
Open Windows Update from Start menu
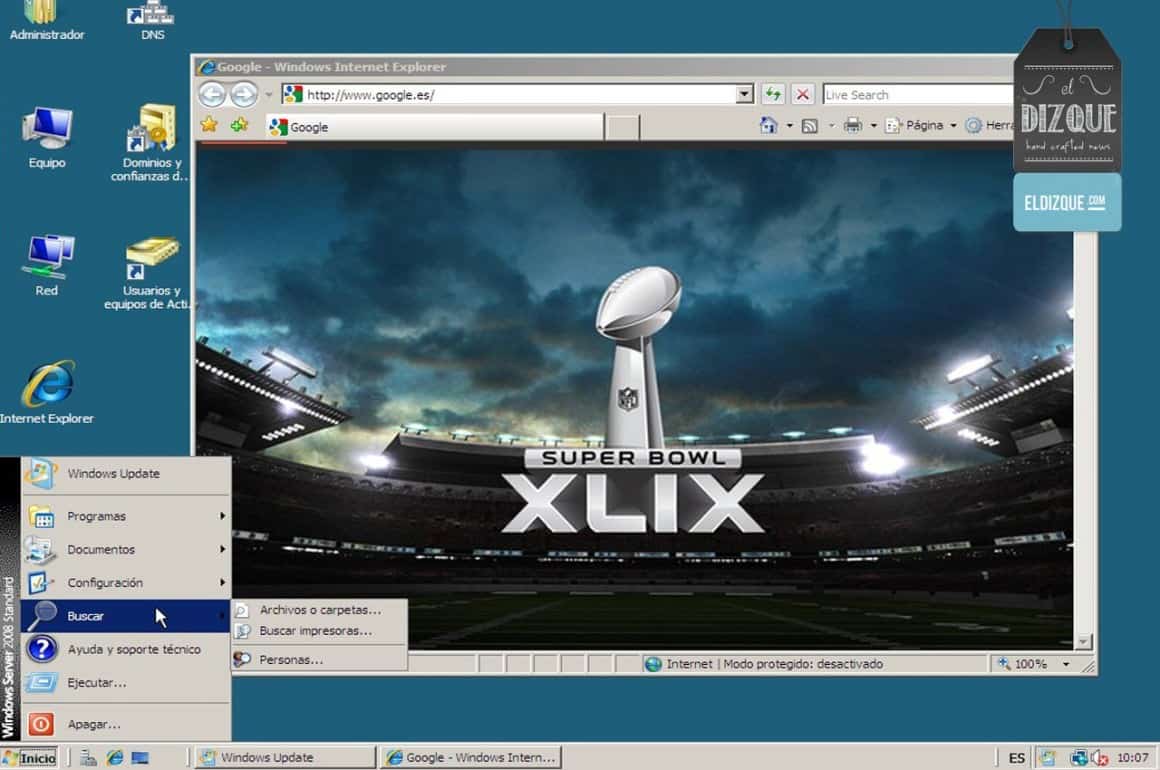126,473
